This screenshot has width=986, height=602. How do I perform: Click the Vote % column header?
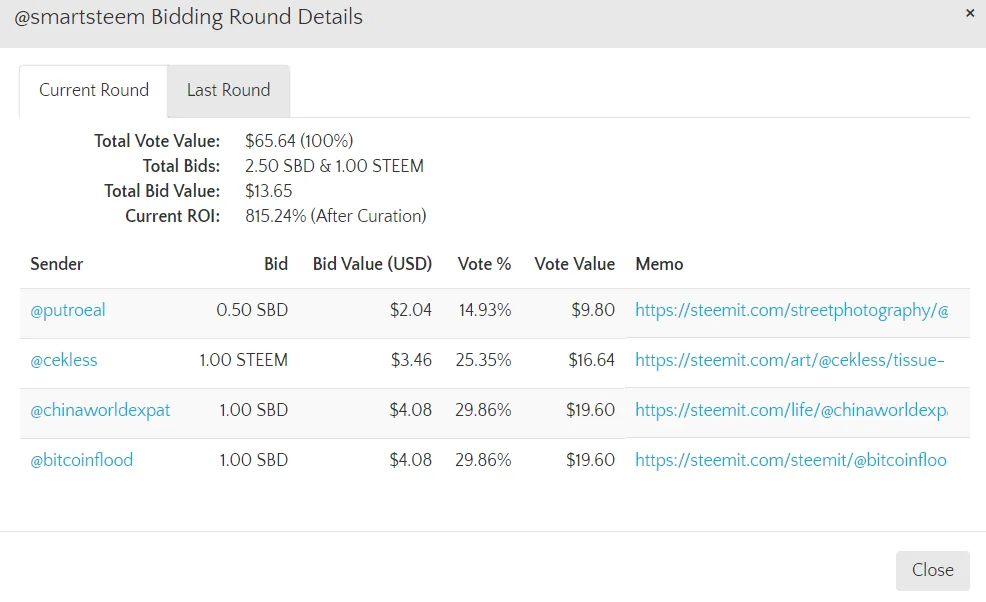coord(484,264)
